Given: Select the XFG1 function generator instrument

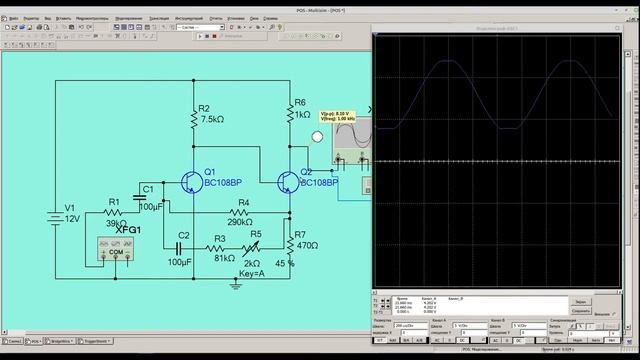Looking at the screenshot, I should pyautogui.click(x=116, y=248).
